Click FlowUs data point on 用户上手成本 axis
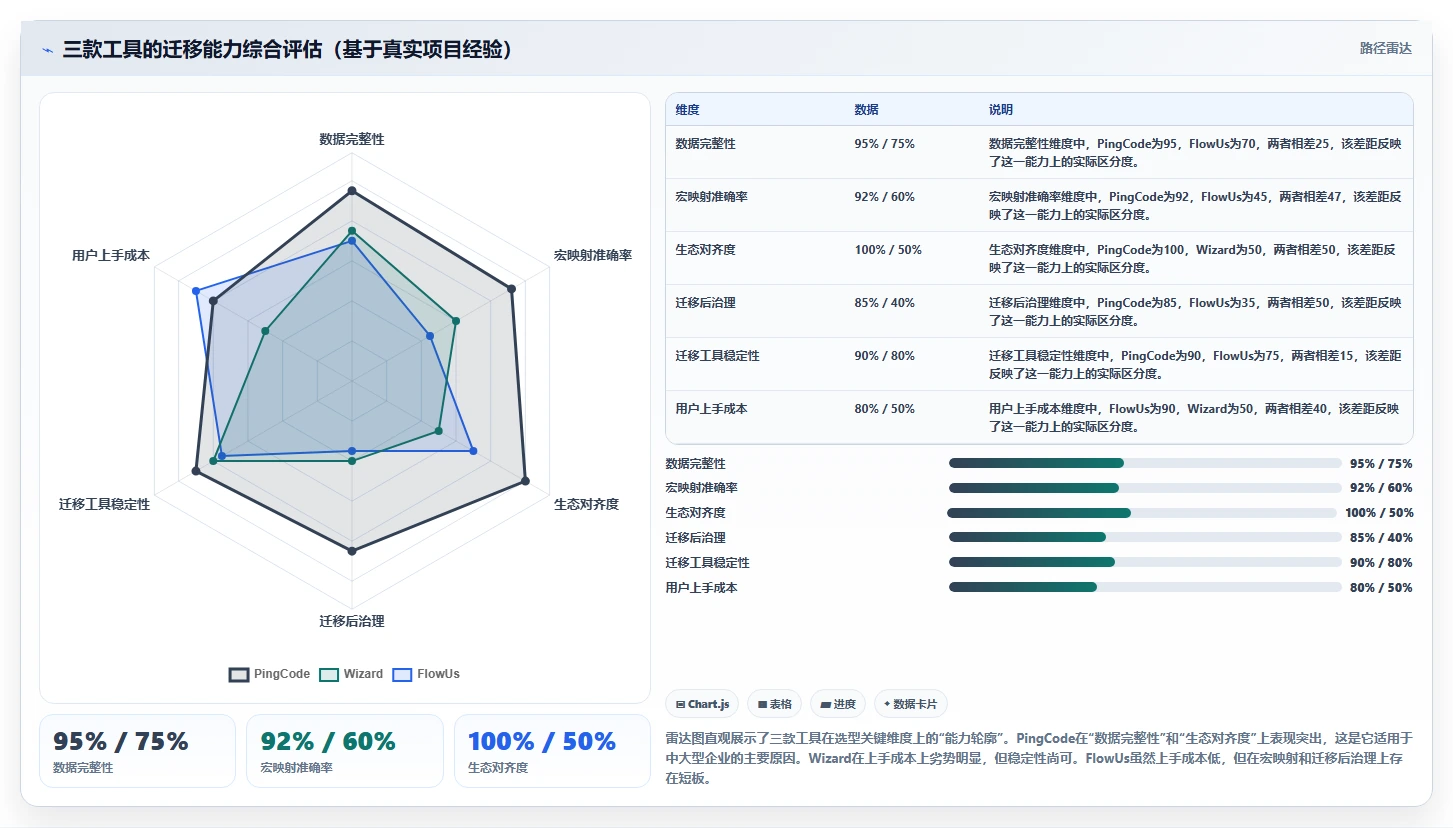This screenshot has width=1453, height=828. point(196,291)
